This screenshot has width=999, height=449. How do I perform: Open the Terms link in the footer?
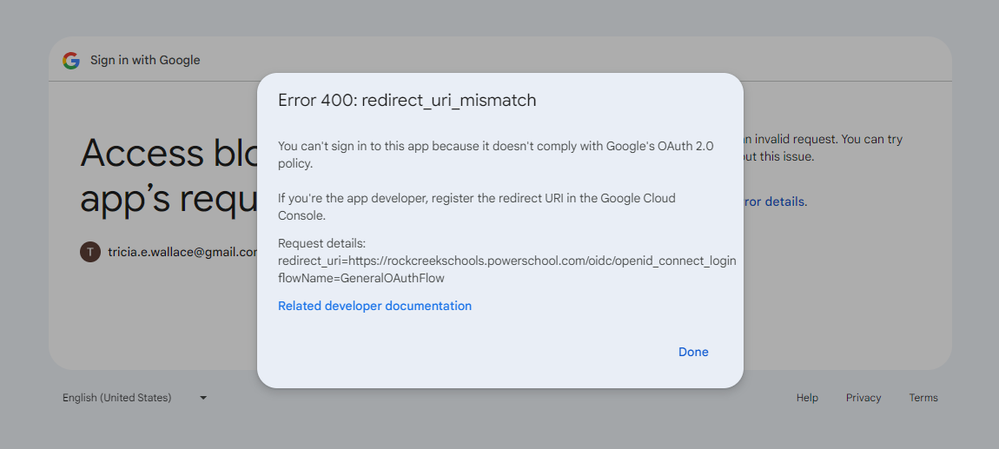pos(923,398)
